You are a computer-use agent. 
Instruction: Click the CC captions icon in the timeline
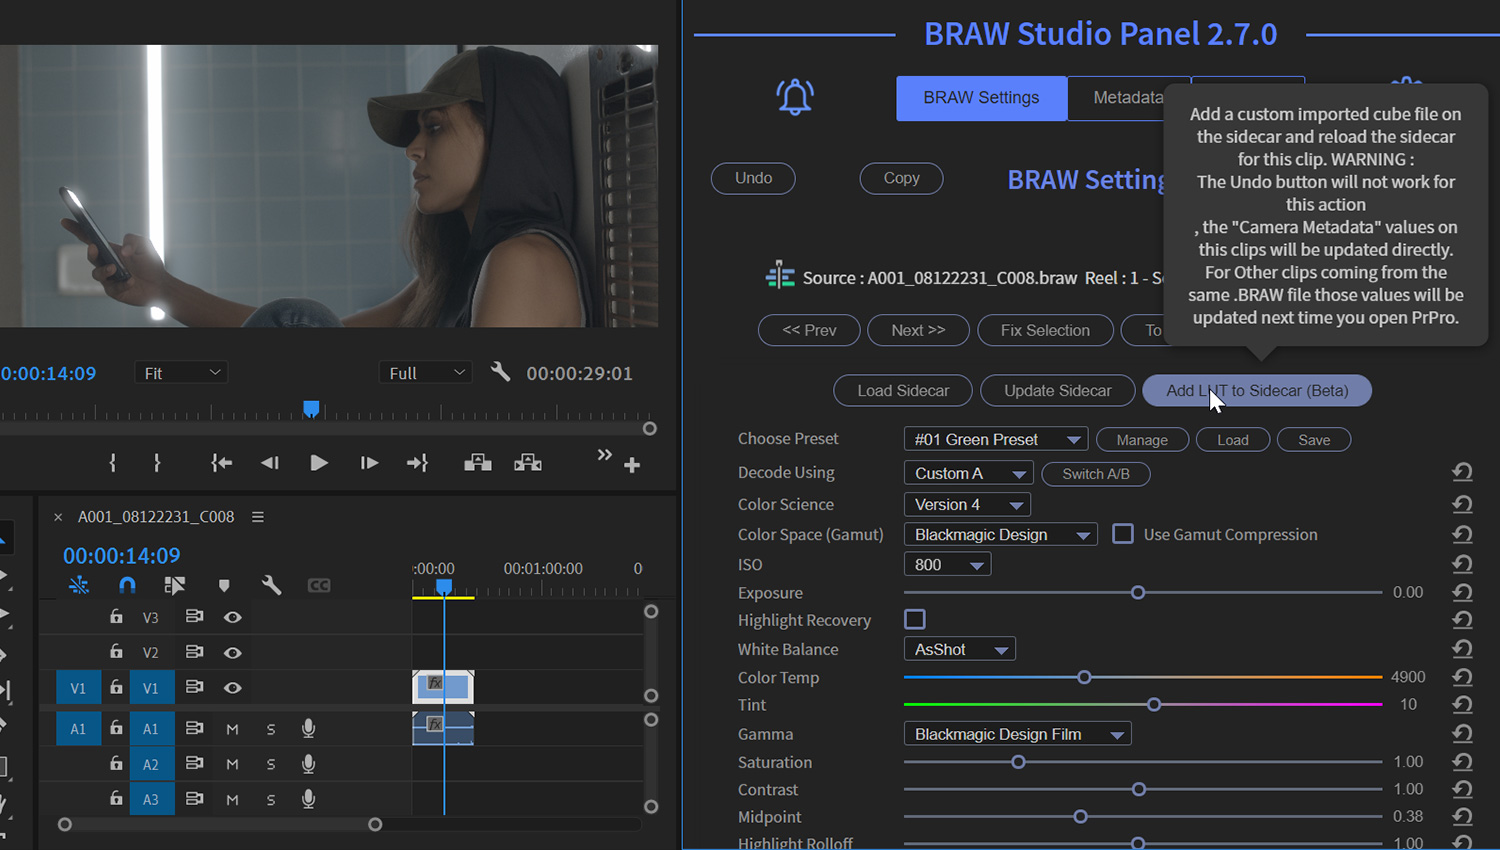pos(319,585)
